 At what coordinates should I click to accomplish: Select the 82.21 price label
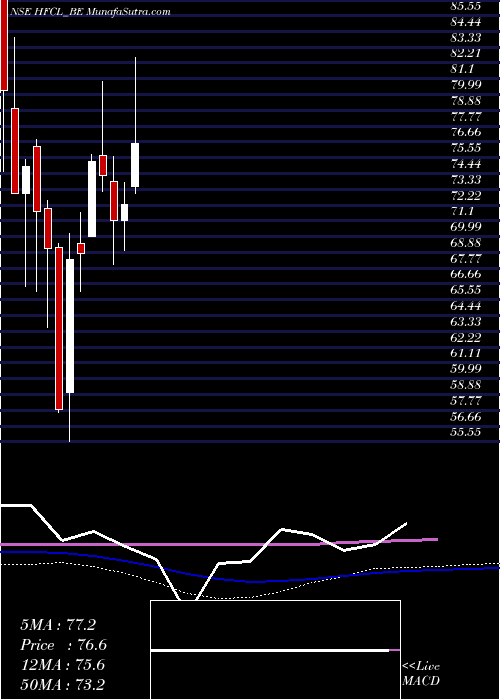click(466, 53)
